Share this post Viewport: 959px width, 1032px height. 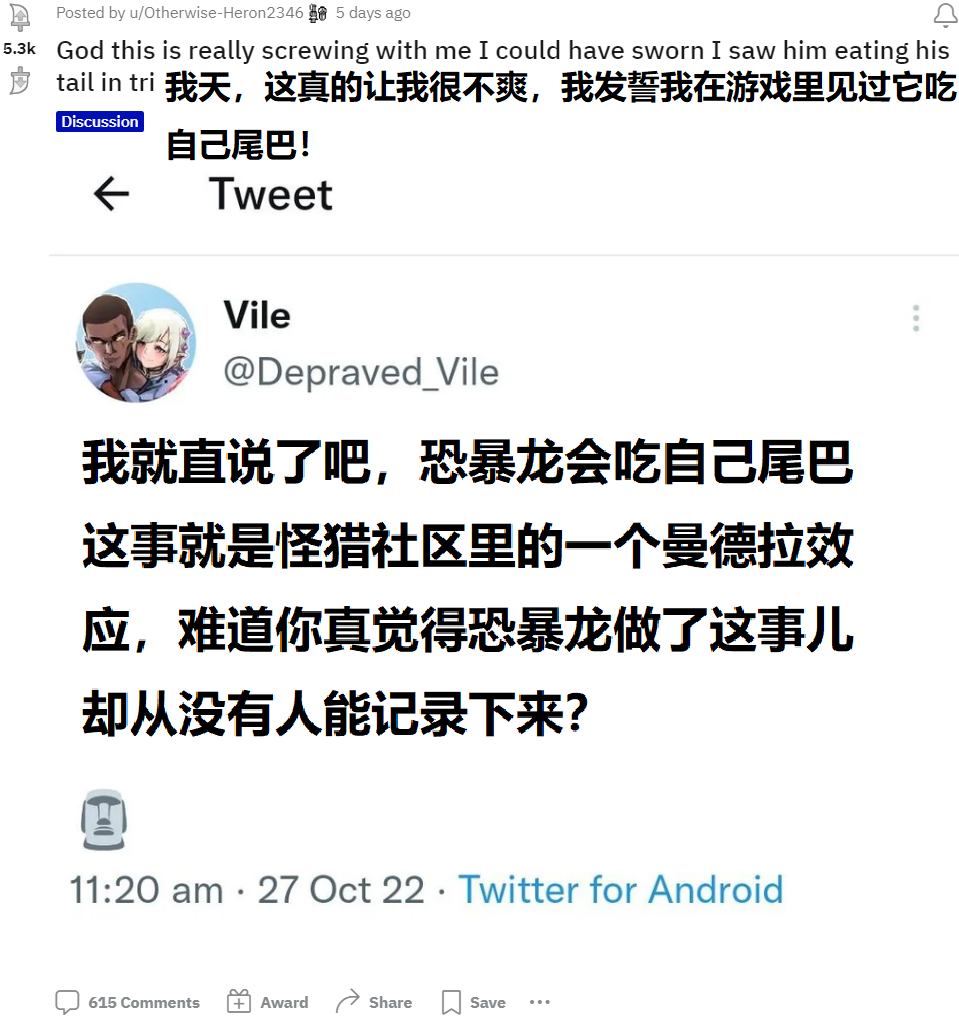pos(374,1002)
